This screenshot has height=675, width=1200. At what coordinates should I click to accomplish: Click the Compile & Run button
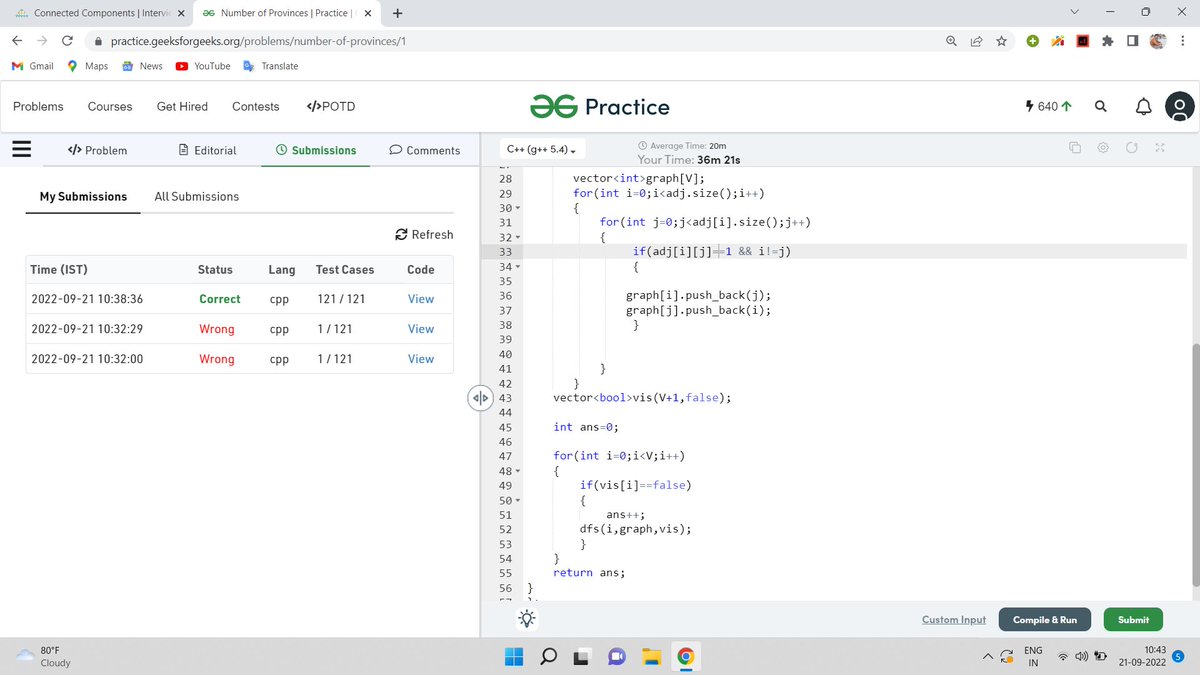pyautogui.click(x=1045, y=620)
